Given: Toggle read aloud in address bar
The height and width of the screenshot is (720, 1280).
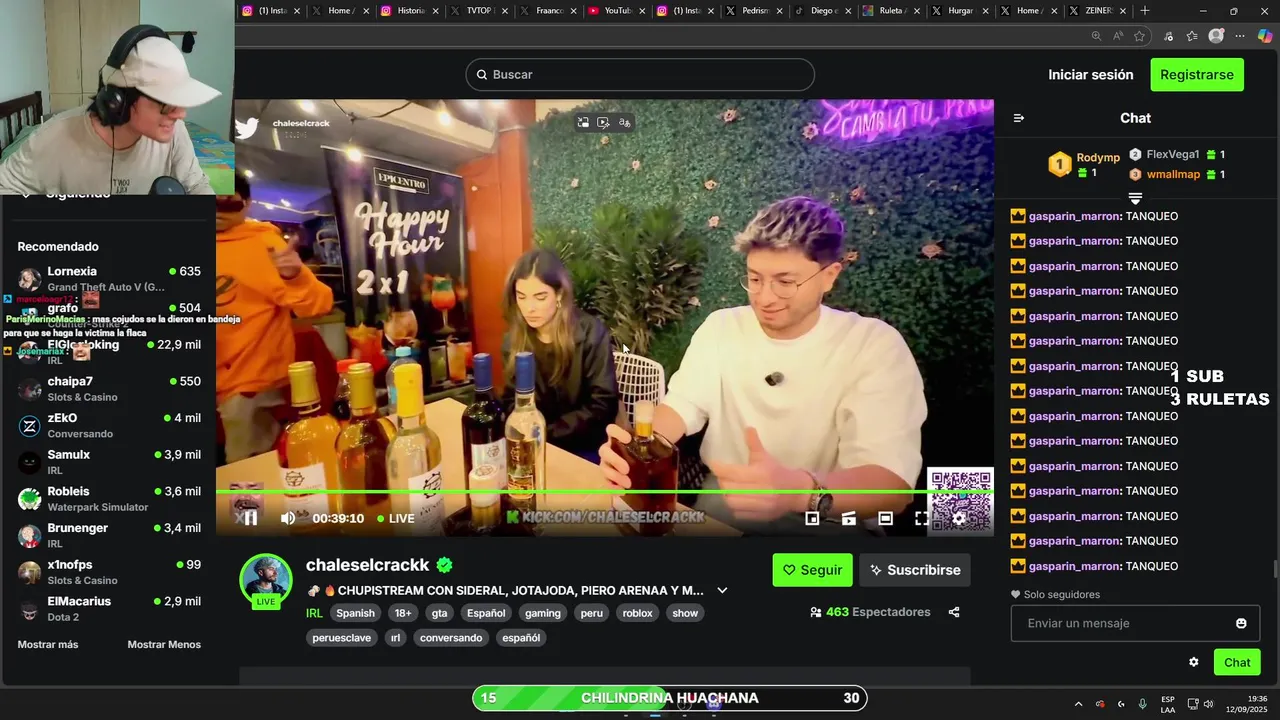Looking at the screenshot, I should coord(1118,36).
